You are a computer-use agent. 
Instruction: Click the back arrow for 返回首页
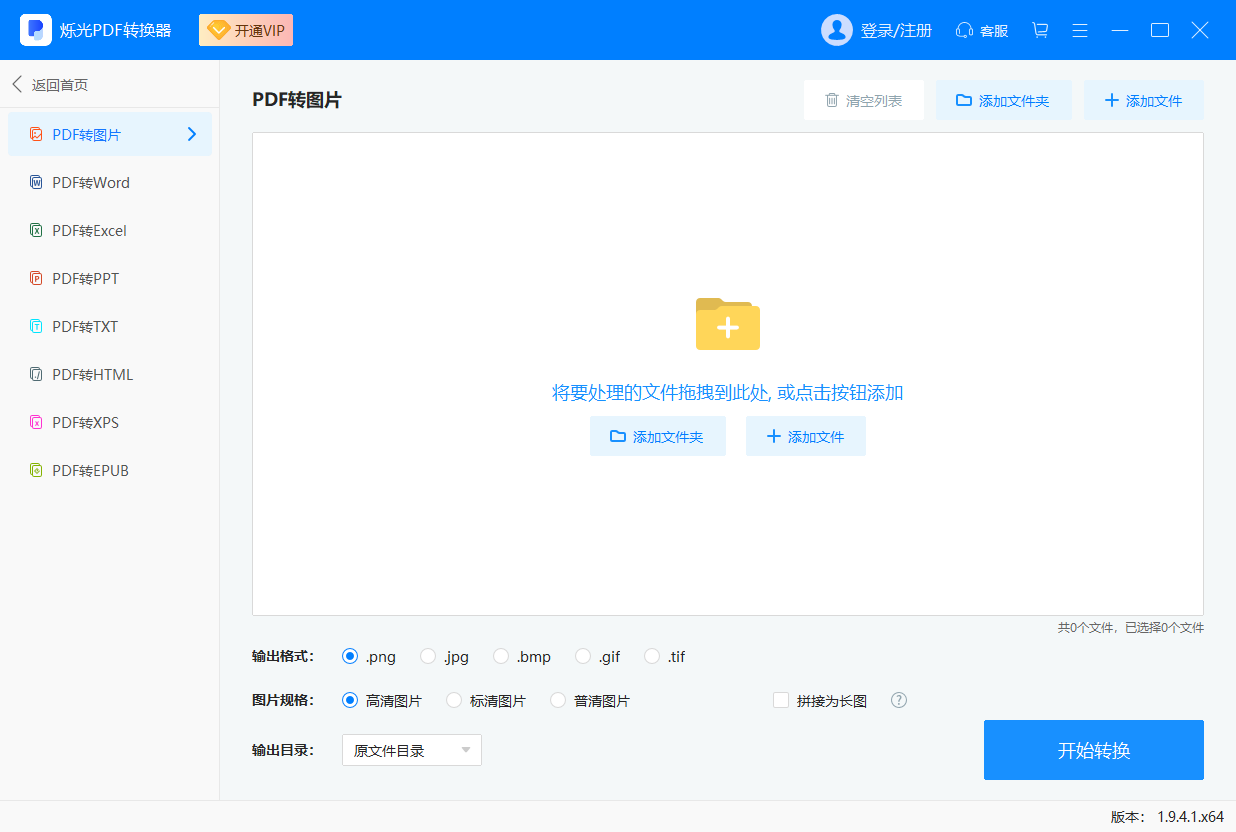(x=17, y=85)
